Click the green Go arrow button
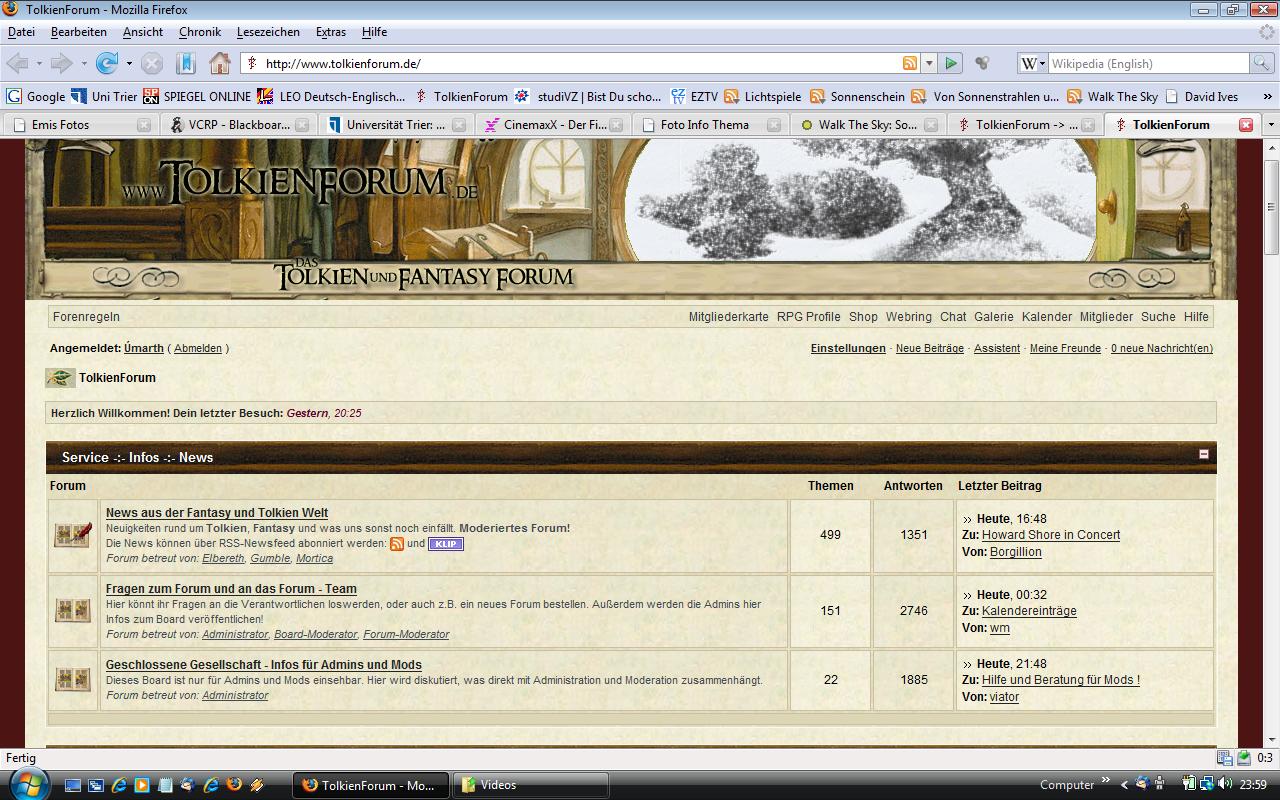Screen dimensions: 1280x800 (x=951, y=63)
